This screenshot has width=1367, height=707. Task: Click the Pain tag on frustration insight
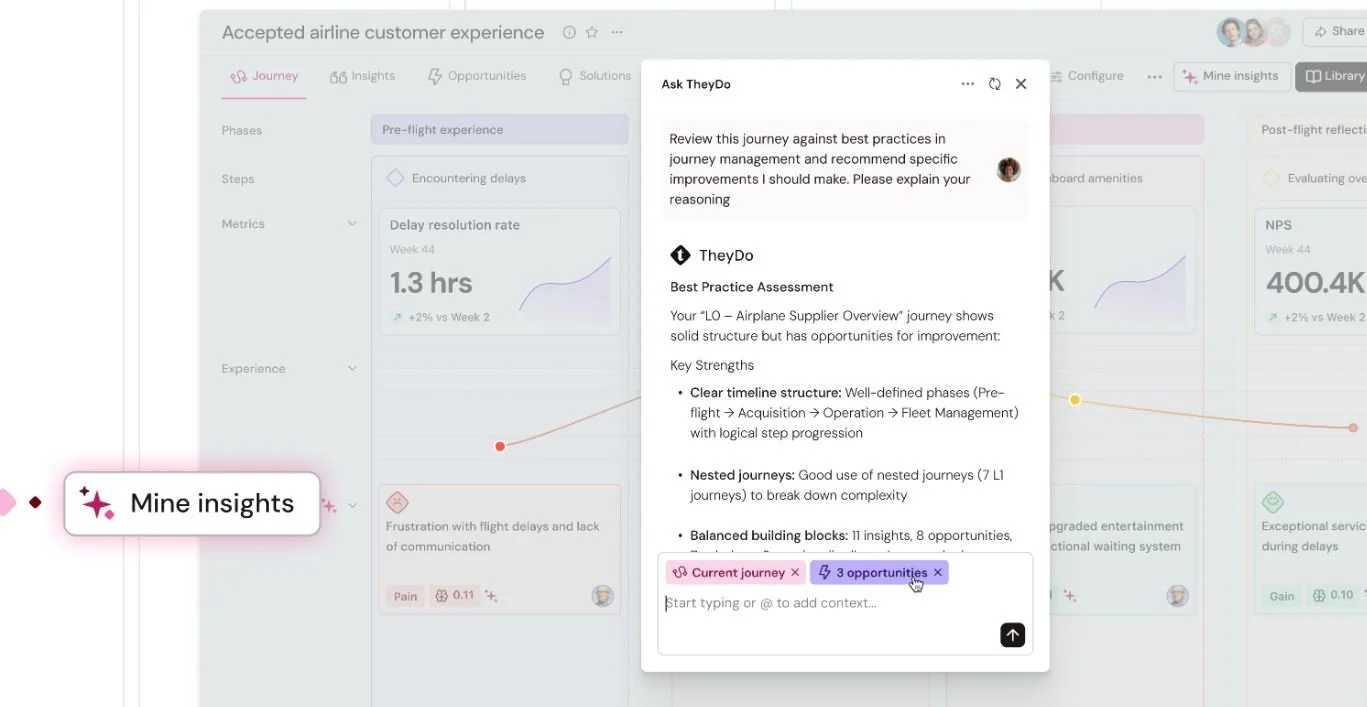[x=405, y=596]
